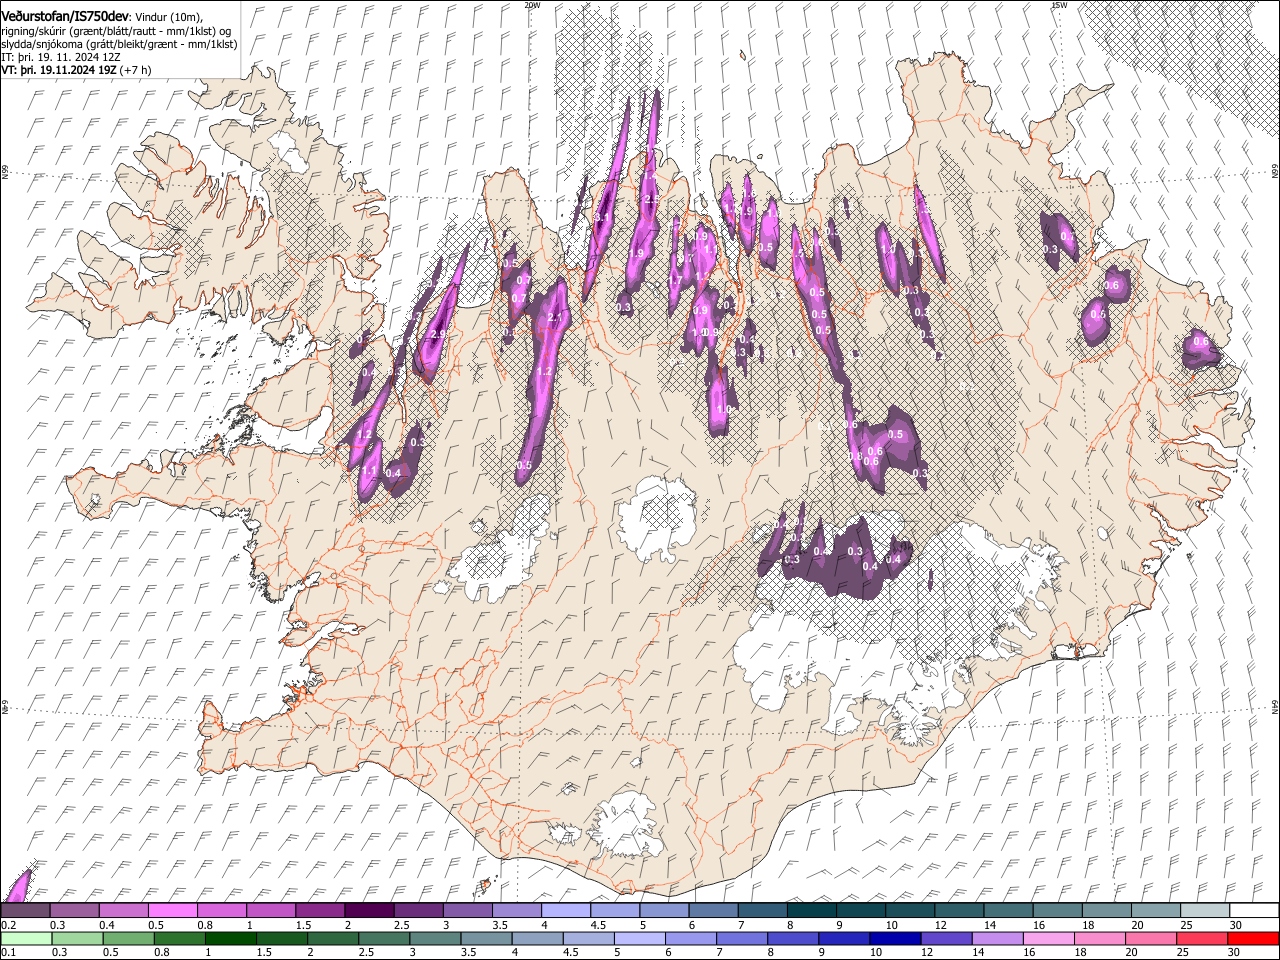
Task: Click the bright pink 0.5 snow legend swatch
Action: 173,911
